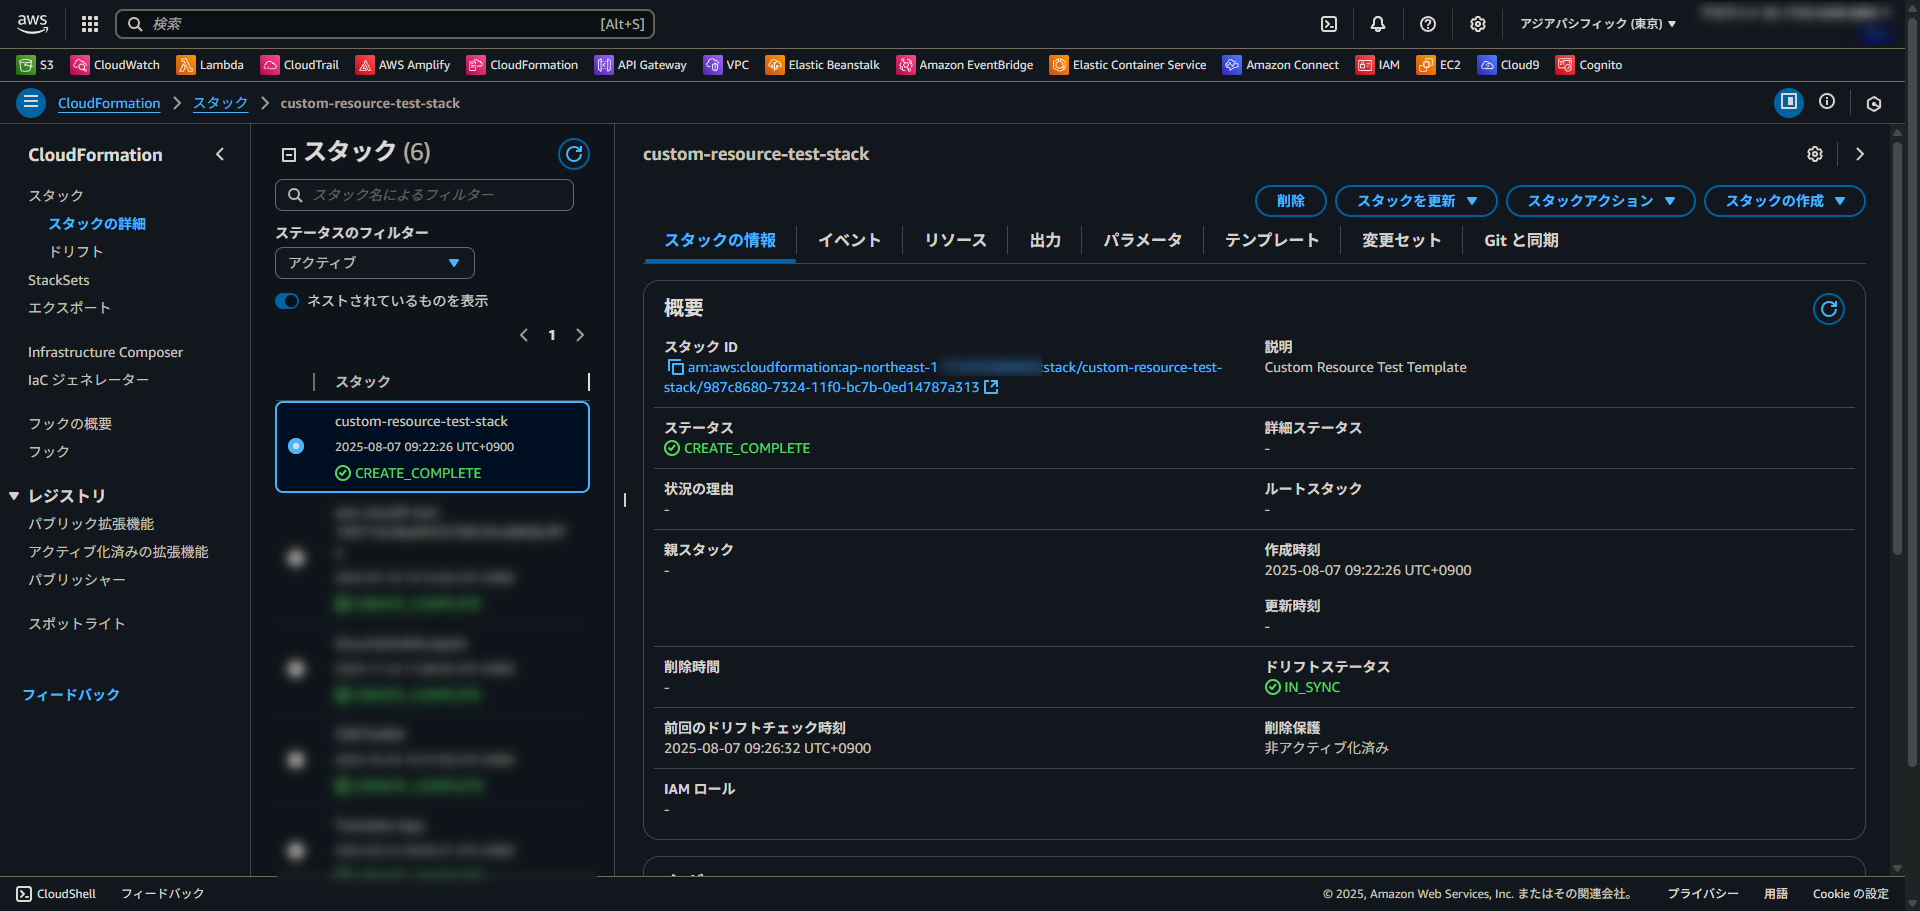This screenshot has height=911, width=1920.
Task: Select the custom-resource-test-stack radio button
Action: click(x=296, y=446)
